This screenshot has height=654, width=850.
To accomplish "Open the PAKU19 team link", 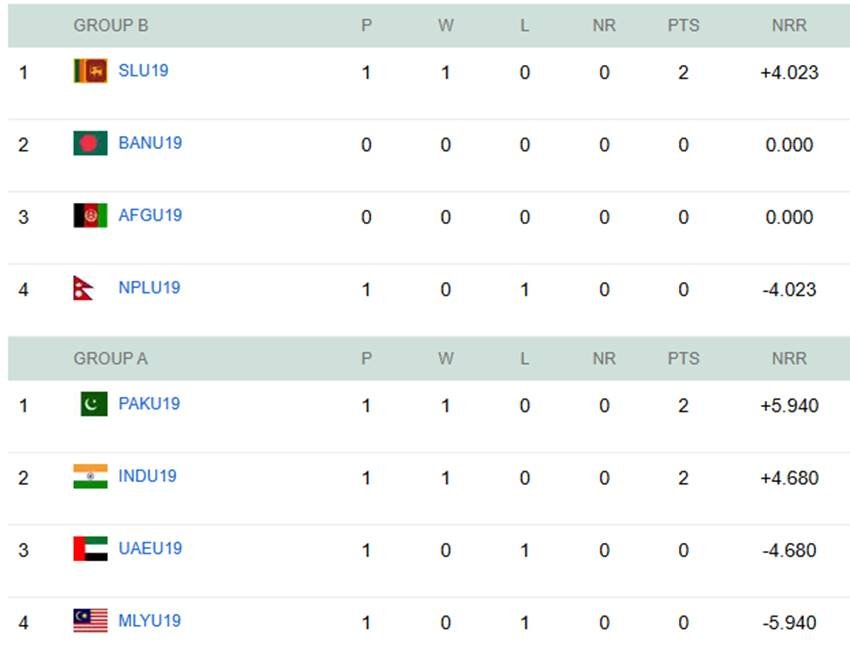I will click(149, 404).
